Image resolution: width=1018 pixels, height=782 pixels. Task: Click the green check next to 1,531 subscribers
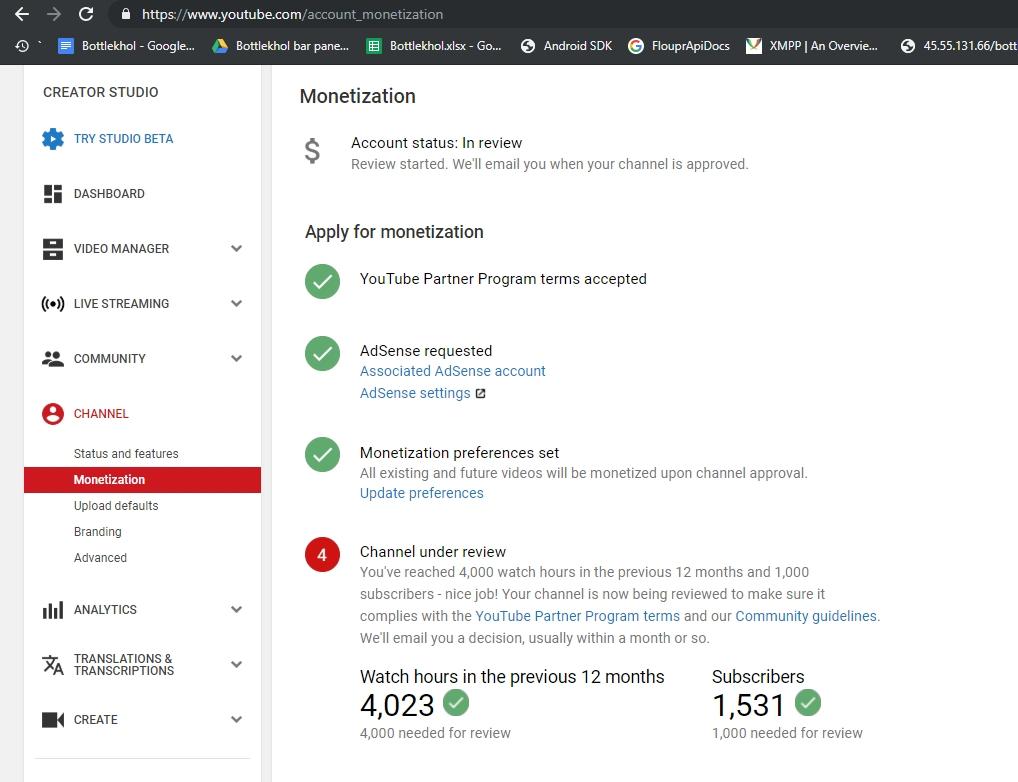pyautogui.click(x=808, y=703)
